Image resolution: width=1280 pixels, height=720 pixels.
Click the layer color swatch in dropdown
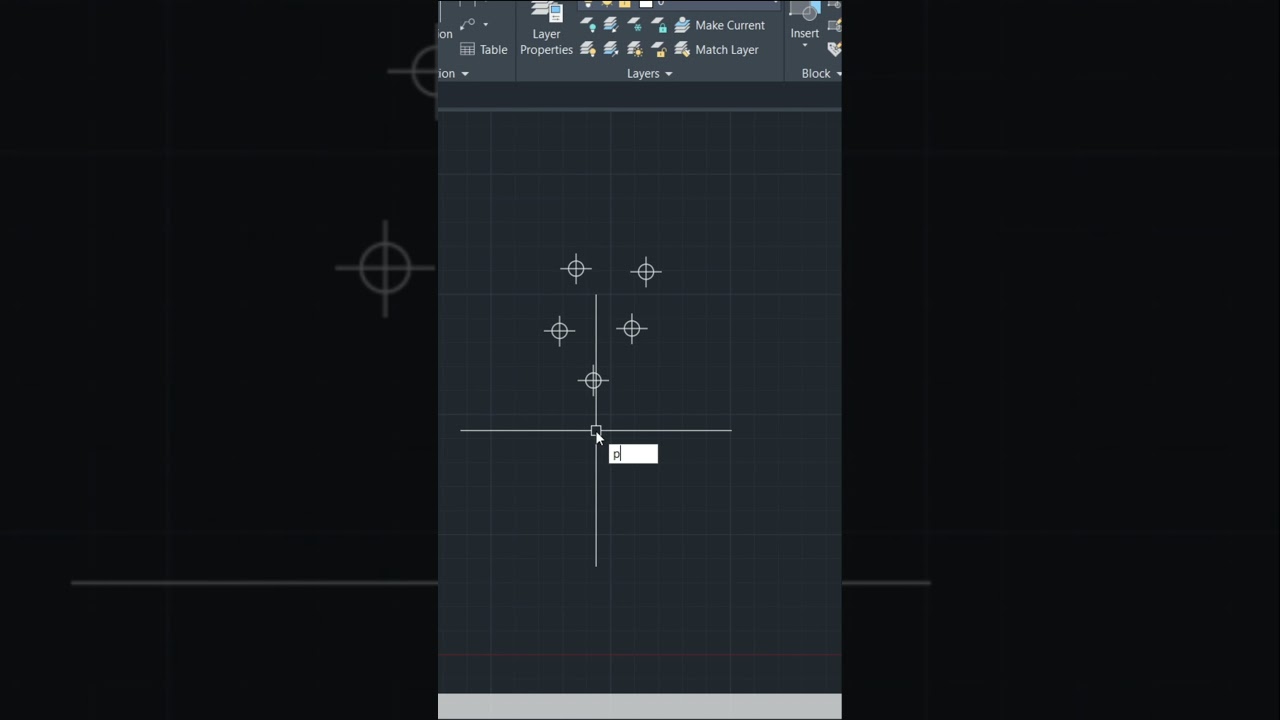point(646,4)
